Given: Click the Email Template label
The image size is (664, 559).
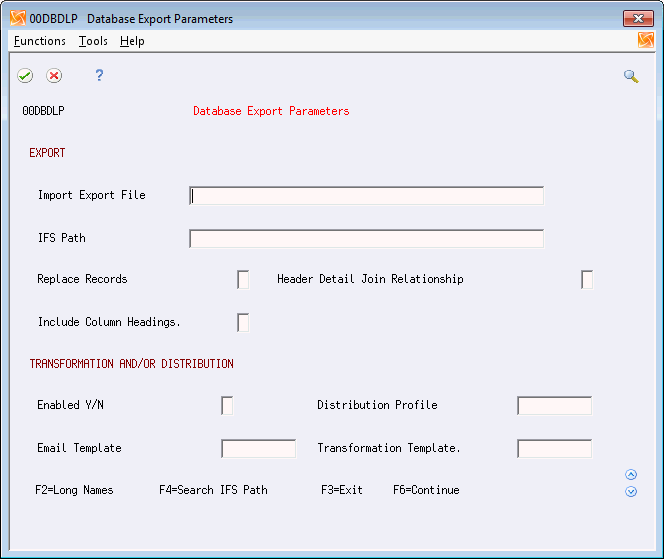Looking at the screenshot, I should (x=79, y=448).
